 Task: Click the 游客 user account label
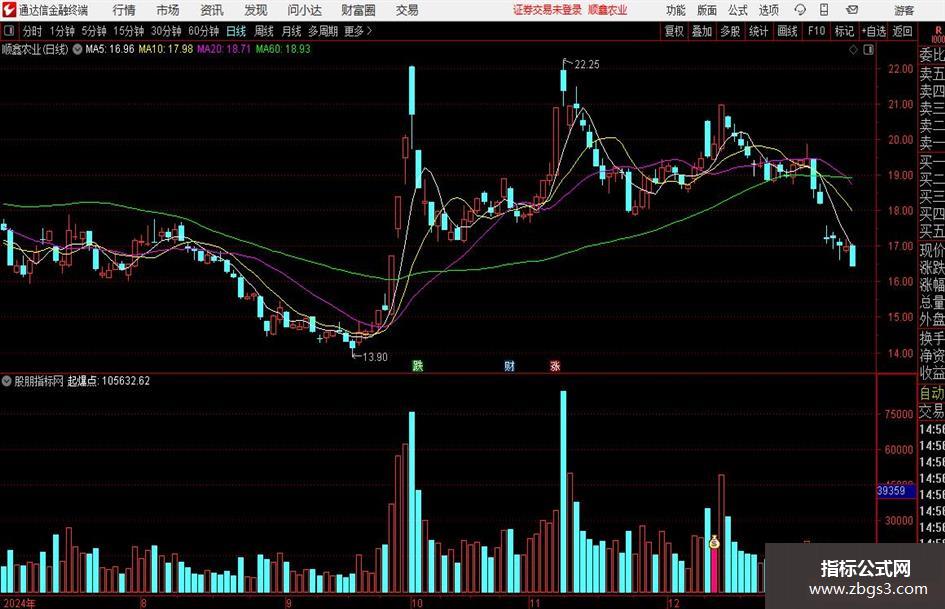pyautogui.click(x=904, y=10)
